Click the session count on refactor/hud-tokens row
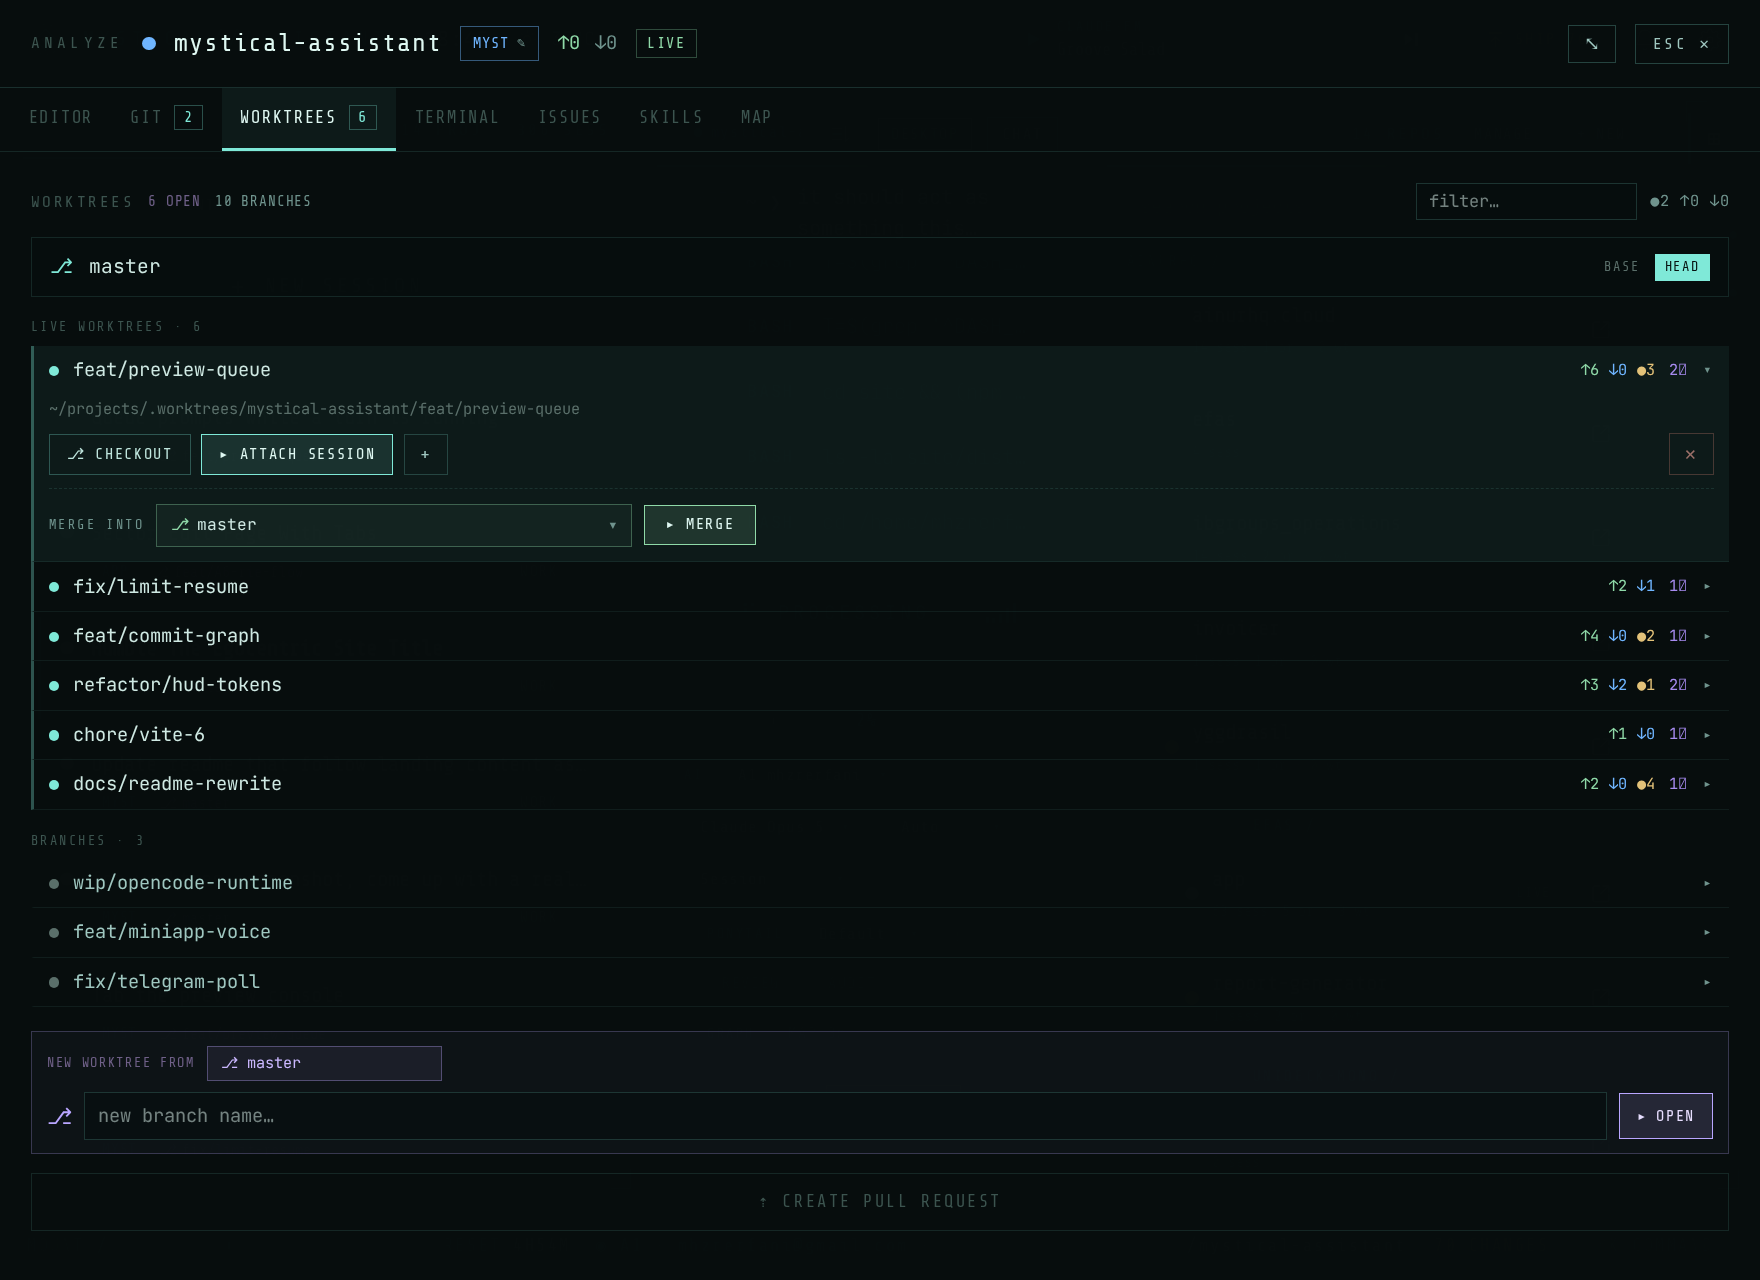The image size is (1760, 1280). [x=1678, y=685]
